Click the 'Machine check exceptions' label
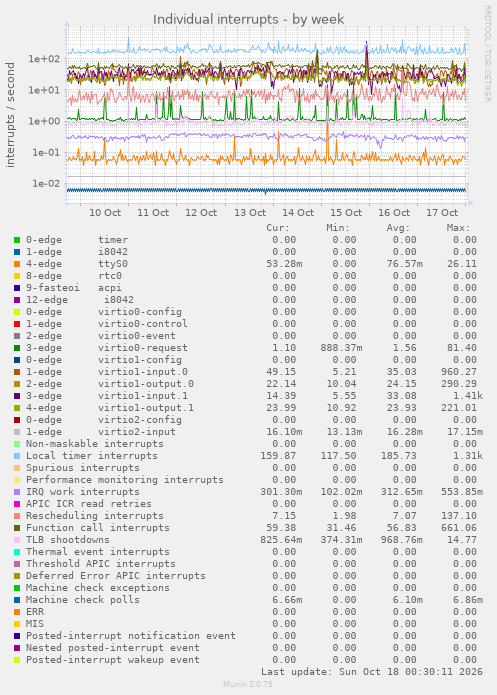Image resolution: width=497 pixels, height=695 pixels. pyautogui.click(x=98, y=588)
